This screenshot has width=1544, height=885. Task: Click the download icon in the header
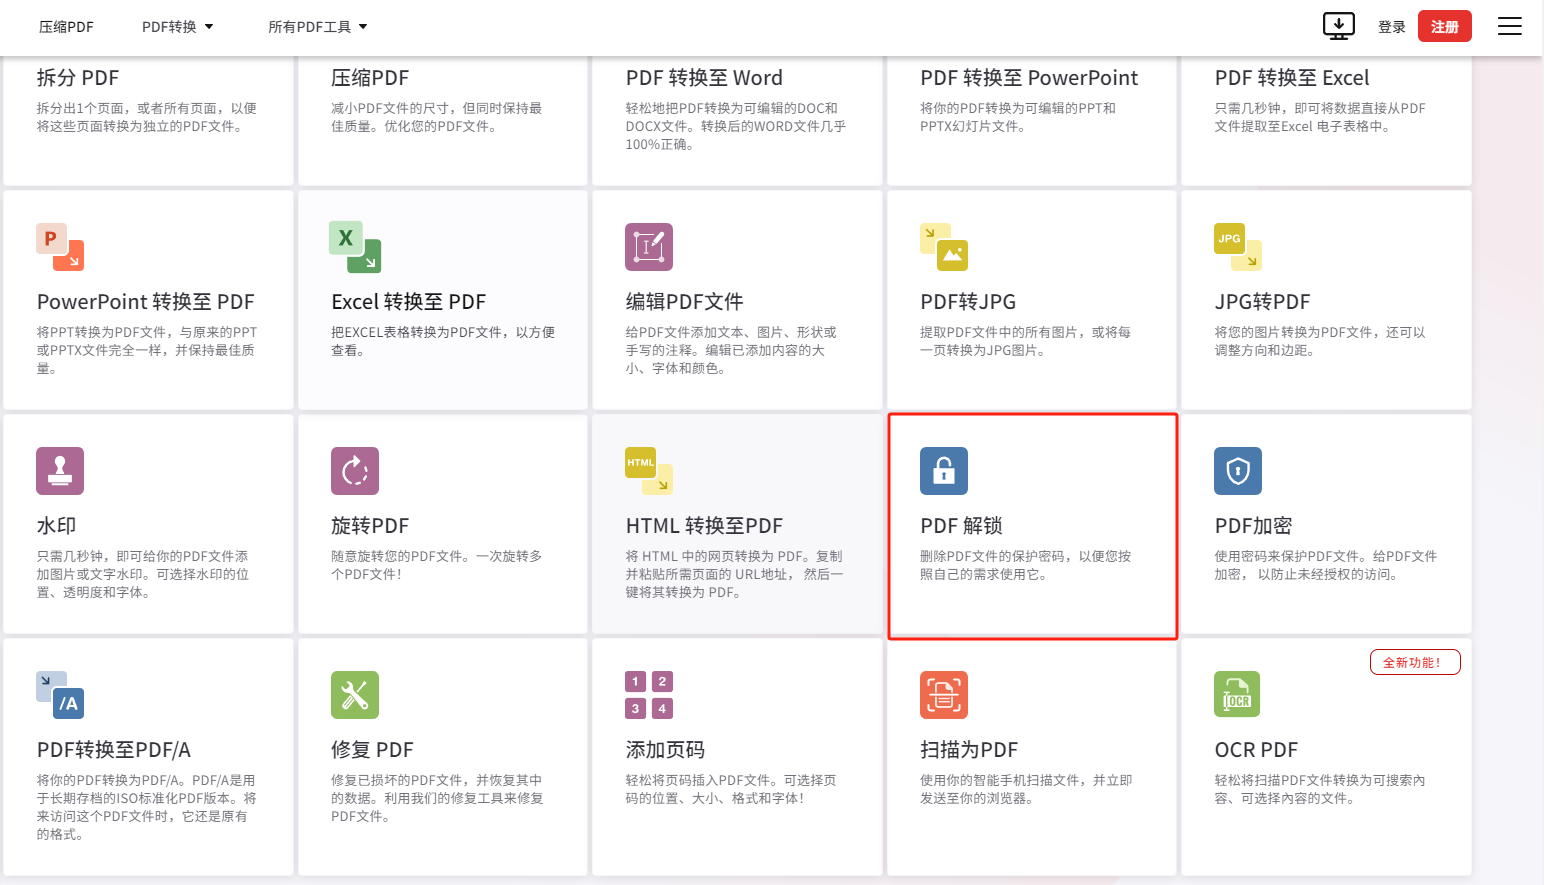pyautogui.click(x=1339, y=26)
